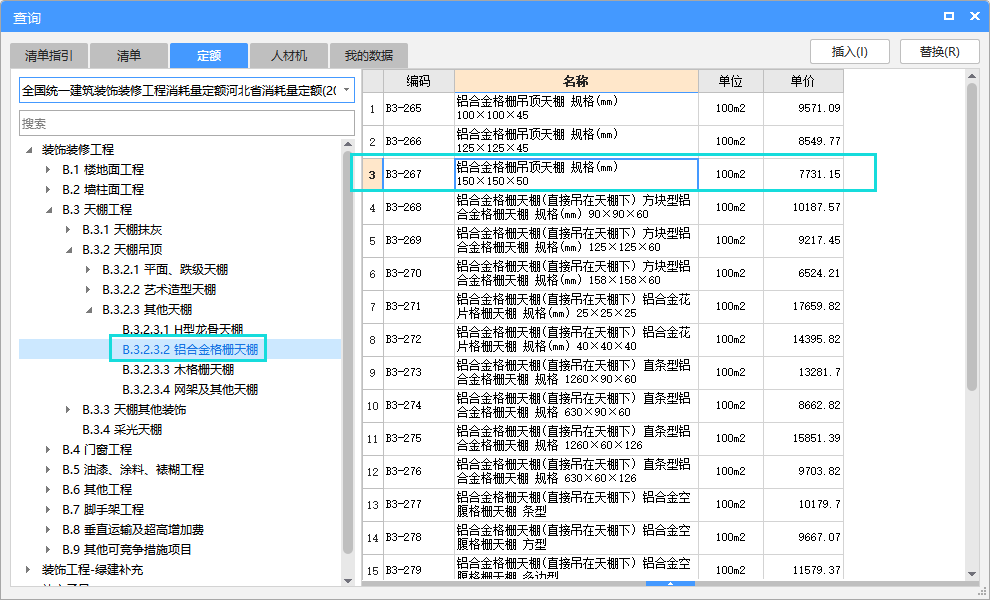Expand B.5 油漆、涂料、裱糊工程 node

49,470
